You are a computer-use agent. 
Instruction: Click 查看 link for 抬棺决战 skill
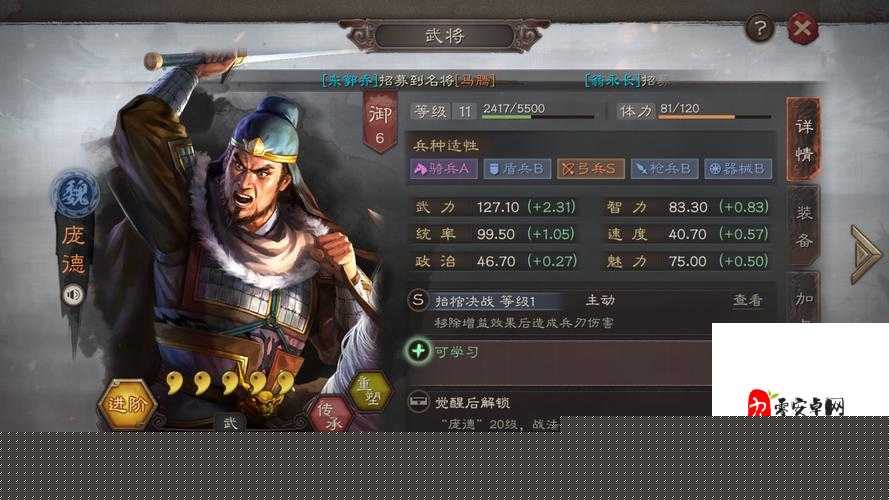(x=748, y=300)
